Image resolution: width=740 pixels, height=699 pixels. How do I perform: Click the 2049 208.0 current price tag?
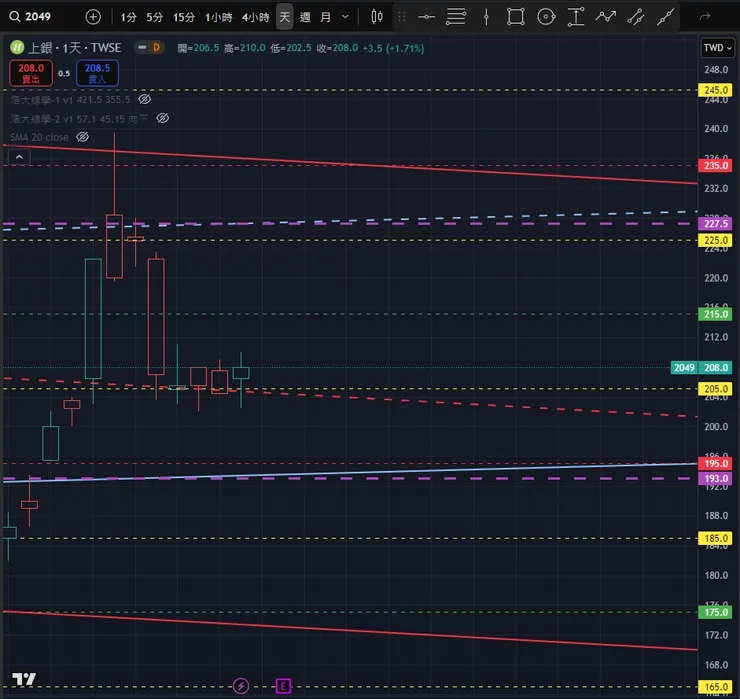coord(701,368)
